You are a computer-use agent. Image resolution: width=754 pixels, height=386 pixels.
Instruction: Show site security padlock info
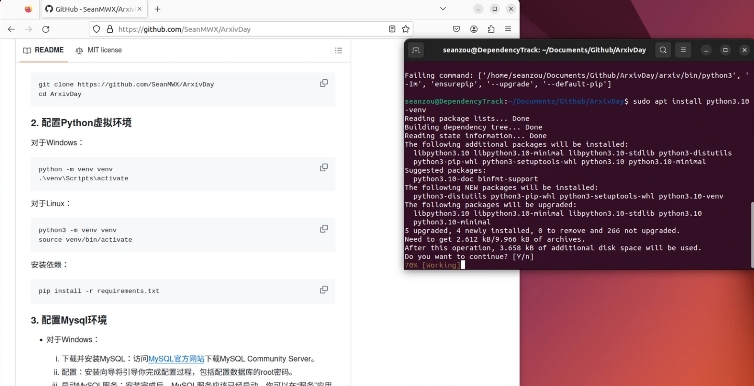(x=110, y=29)
